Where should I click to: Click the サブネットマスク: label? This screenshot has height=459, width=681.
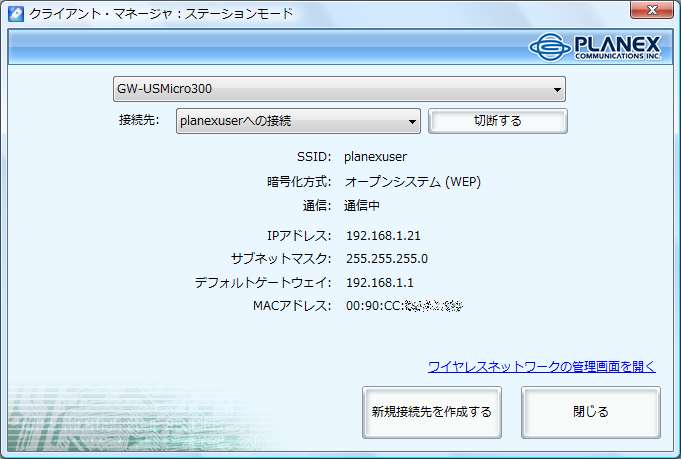click(x=281, y=259)
